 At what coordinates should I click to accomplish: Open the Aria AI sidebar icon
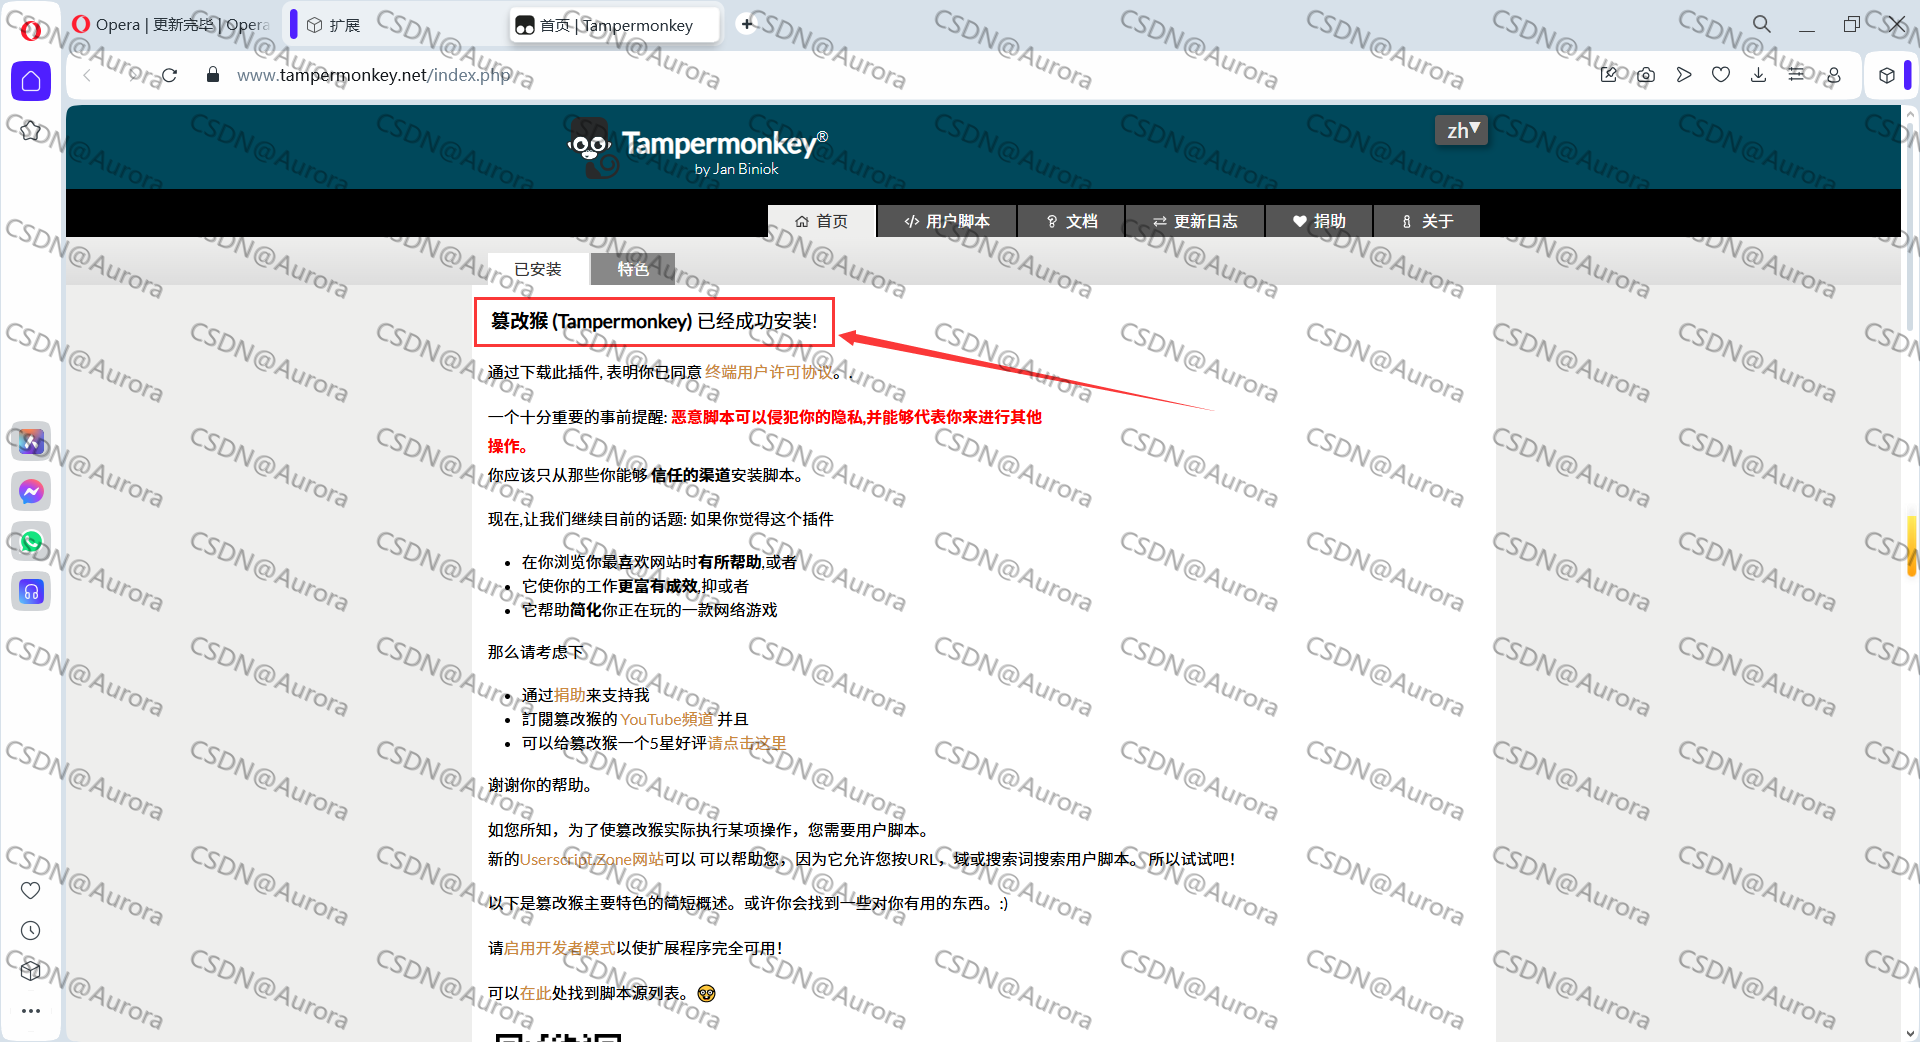(x=31, y=441)
